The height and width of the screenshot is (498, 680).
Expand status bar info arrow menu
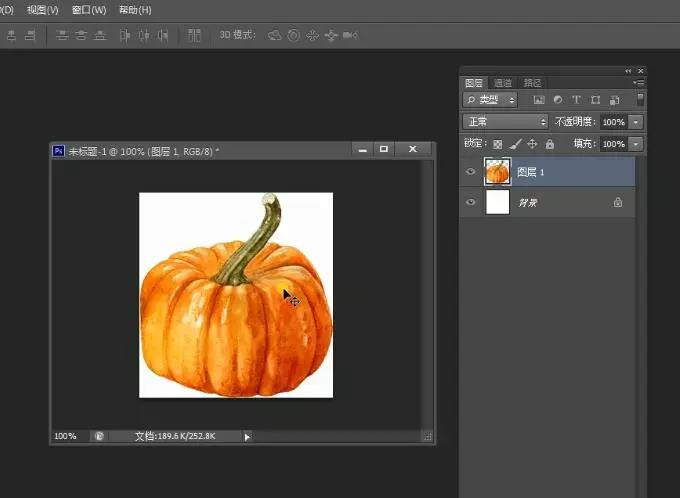tap(247, 436)
